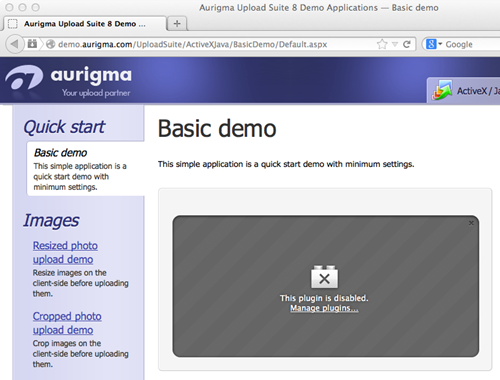Dismiss the disabled plugin box with its X

tap(471, 223)
